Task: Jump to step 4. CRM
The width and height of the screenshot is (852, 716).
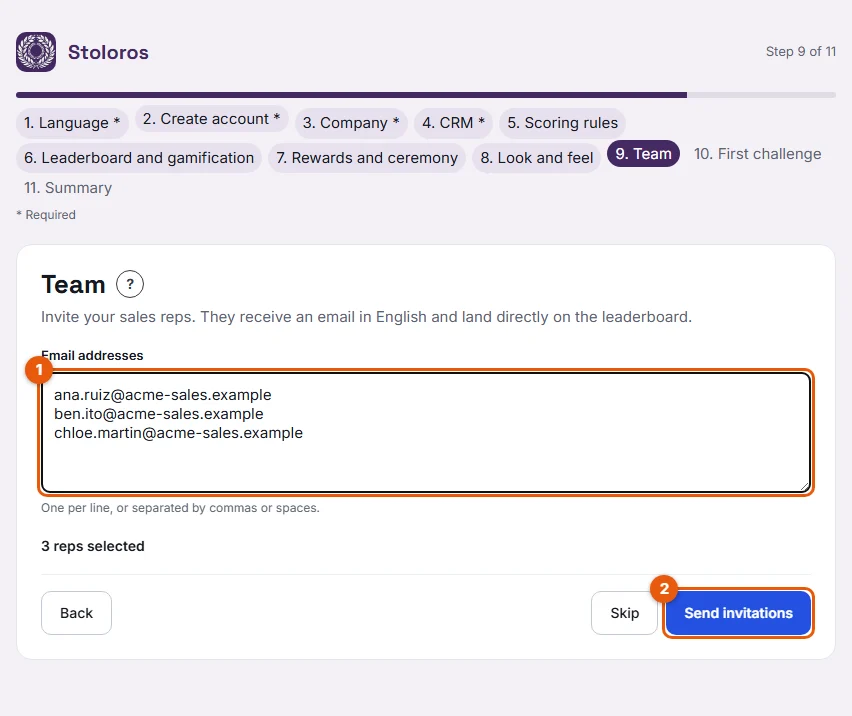Action: click(453, 123)
